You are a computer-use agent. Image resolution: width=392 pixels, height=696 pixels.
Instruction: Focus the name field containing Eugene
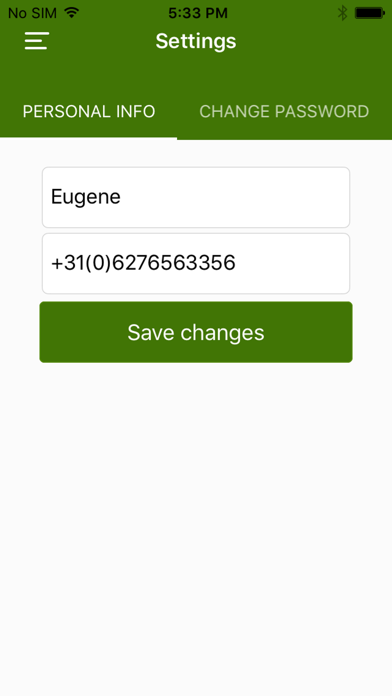coord(196,197)
